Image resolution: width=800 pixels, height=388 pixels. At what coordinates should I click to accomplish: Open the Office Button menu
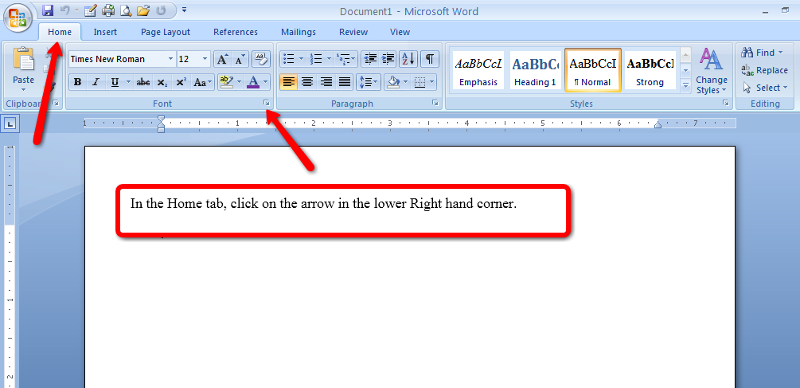pyautogui.click(x=18, y=17)
